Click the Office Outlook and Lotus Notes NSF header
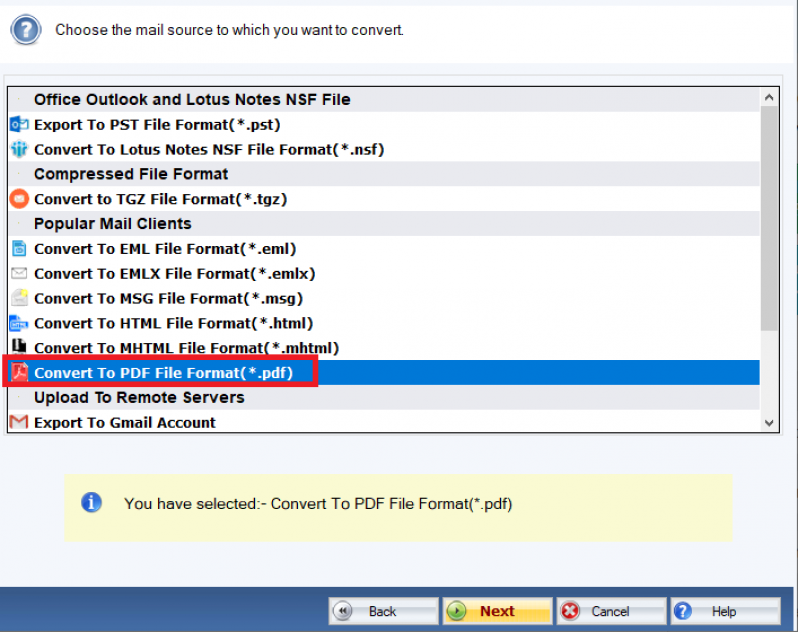This screenshot has width=798, height=632. (384, 100)
